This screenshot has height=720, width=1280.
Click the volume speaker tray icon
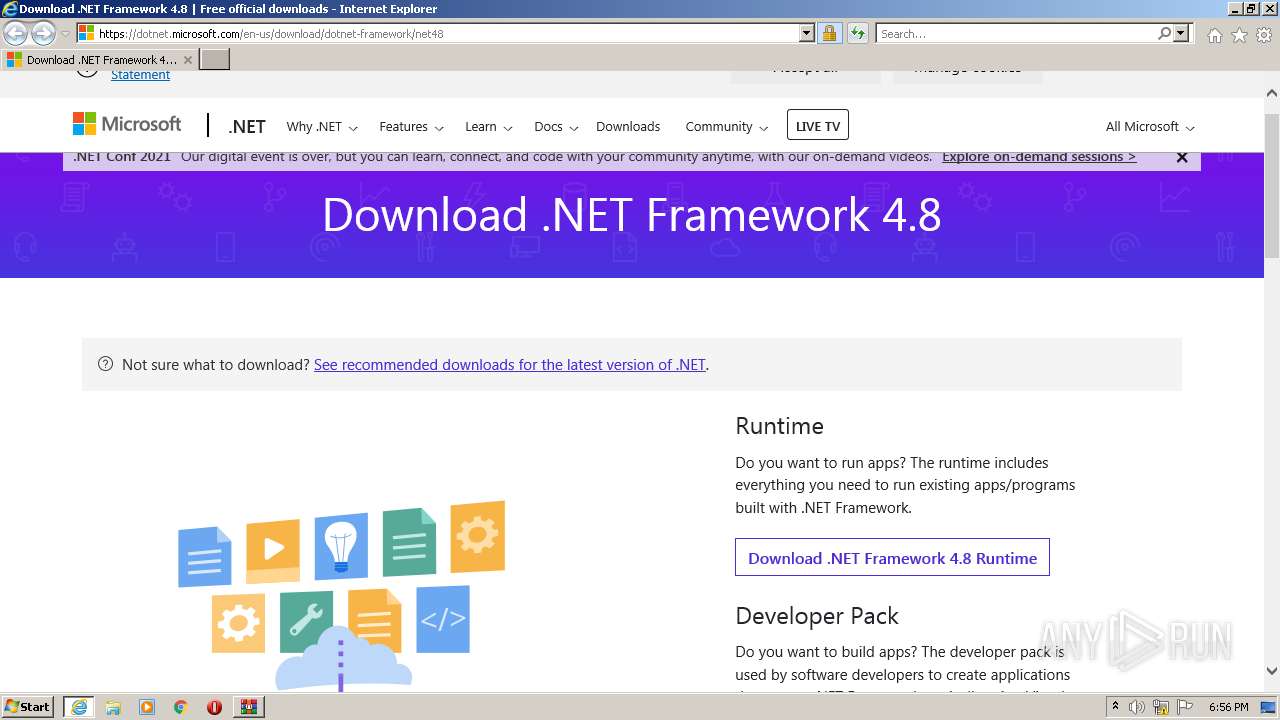[1138, 707]
